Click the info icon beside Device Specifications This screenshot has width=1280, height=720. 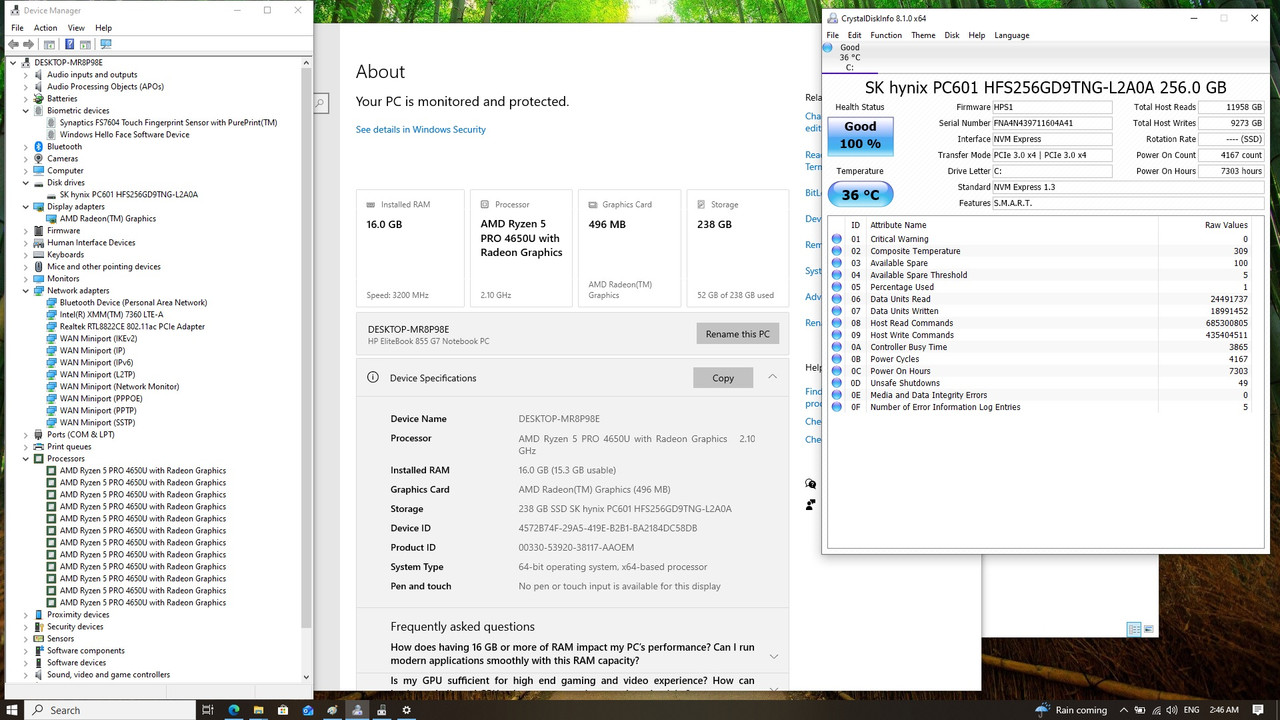click(373, 378)
